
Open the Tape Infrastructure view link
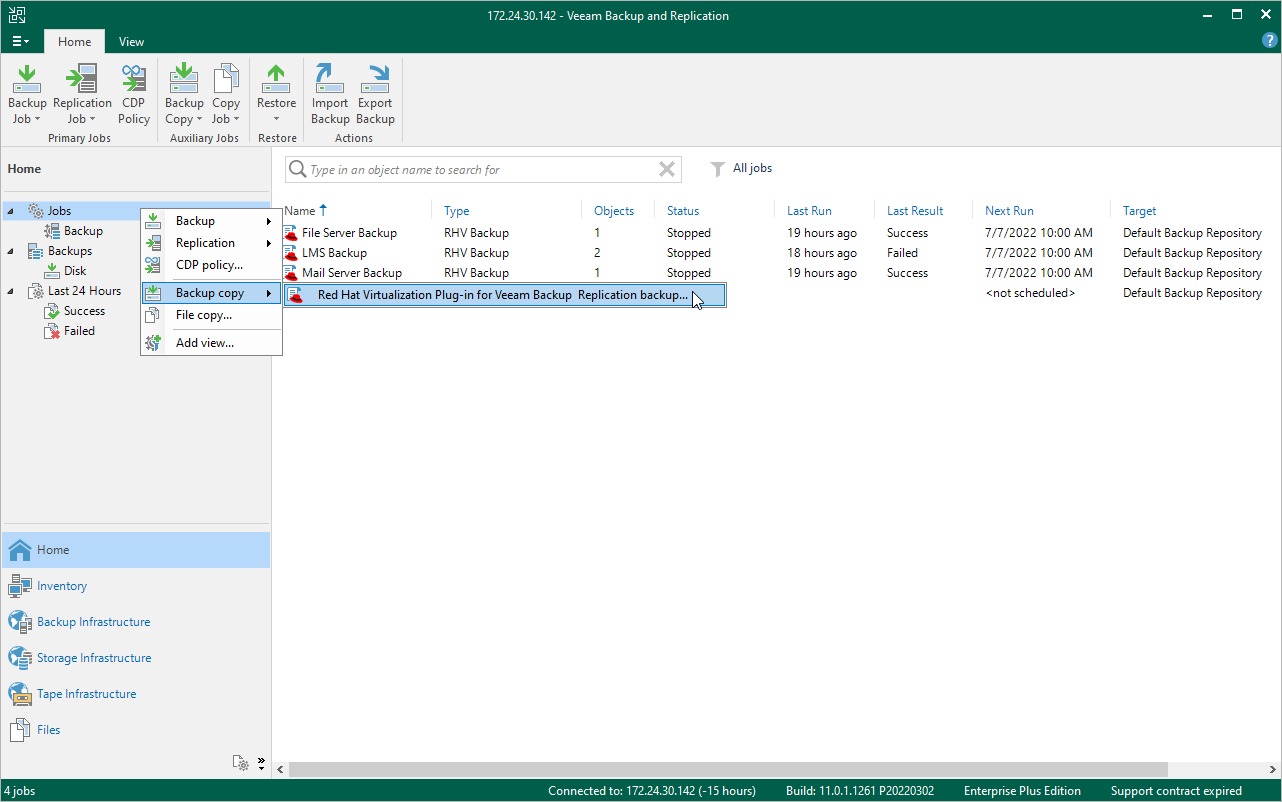coord(87,694)
